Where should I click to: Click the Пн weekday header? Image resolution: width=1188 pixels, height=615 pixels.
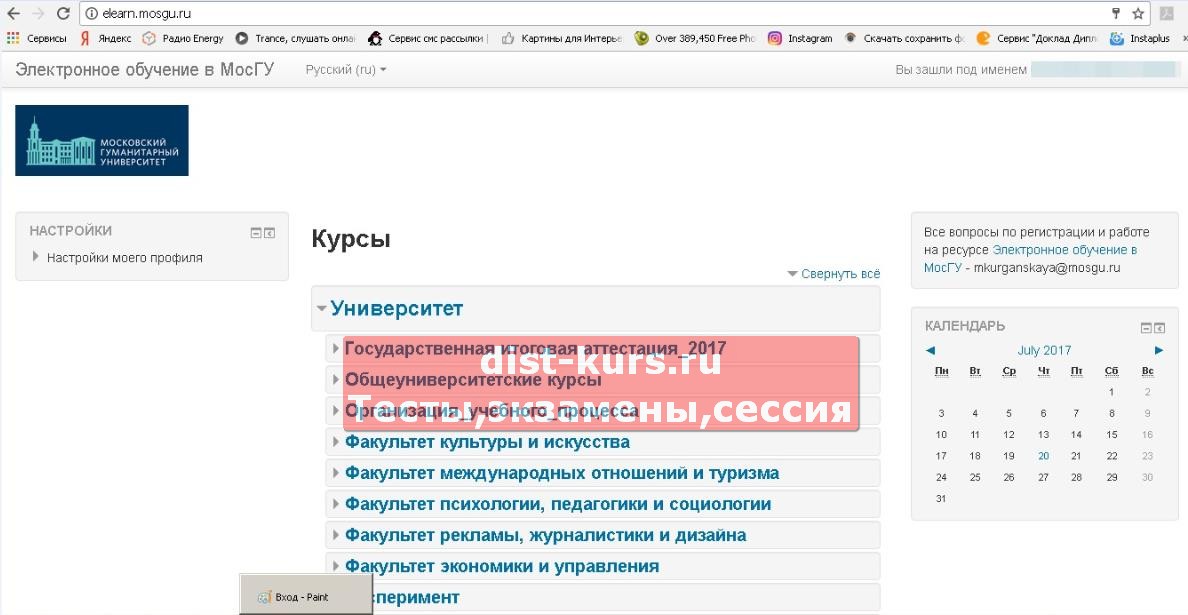[942, 371]
